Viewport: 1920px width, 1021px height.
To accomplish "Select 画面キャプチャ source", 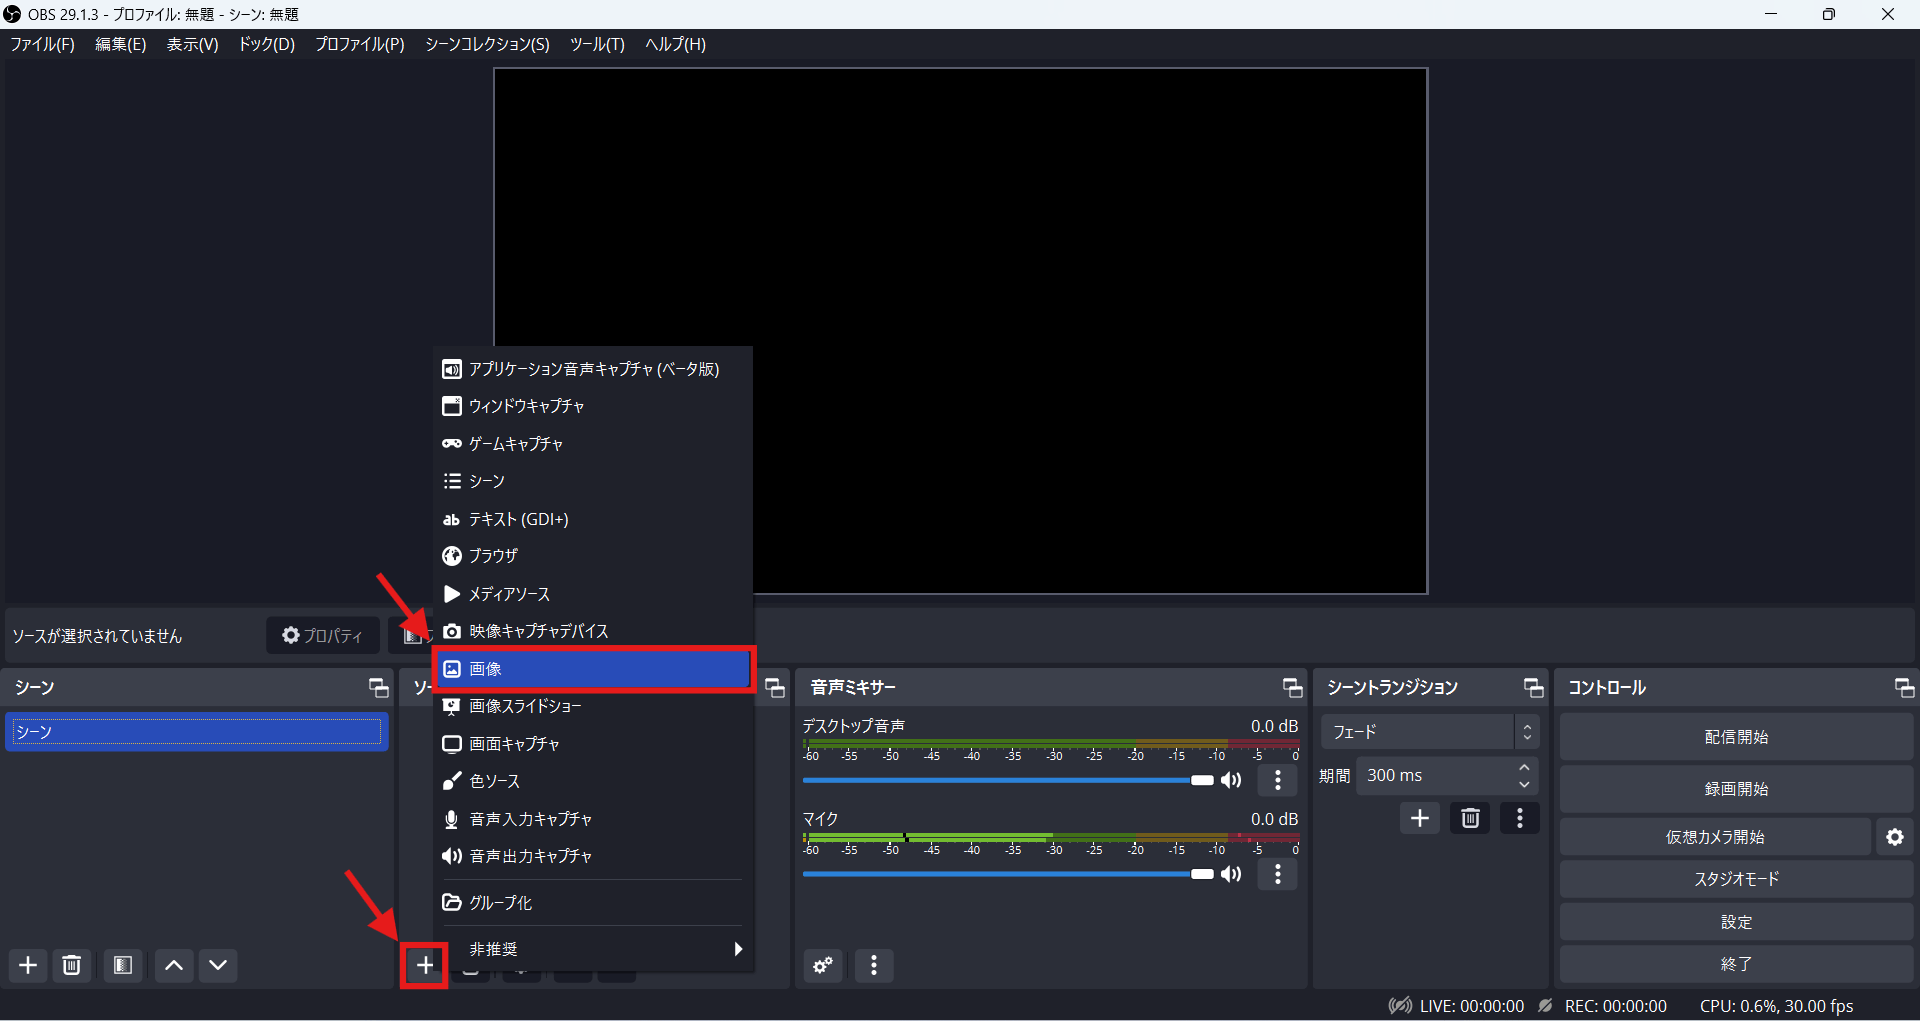I will pyautogui.click(x=593, y=744).
